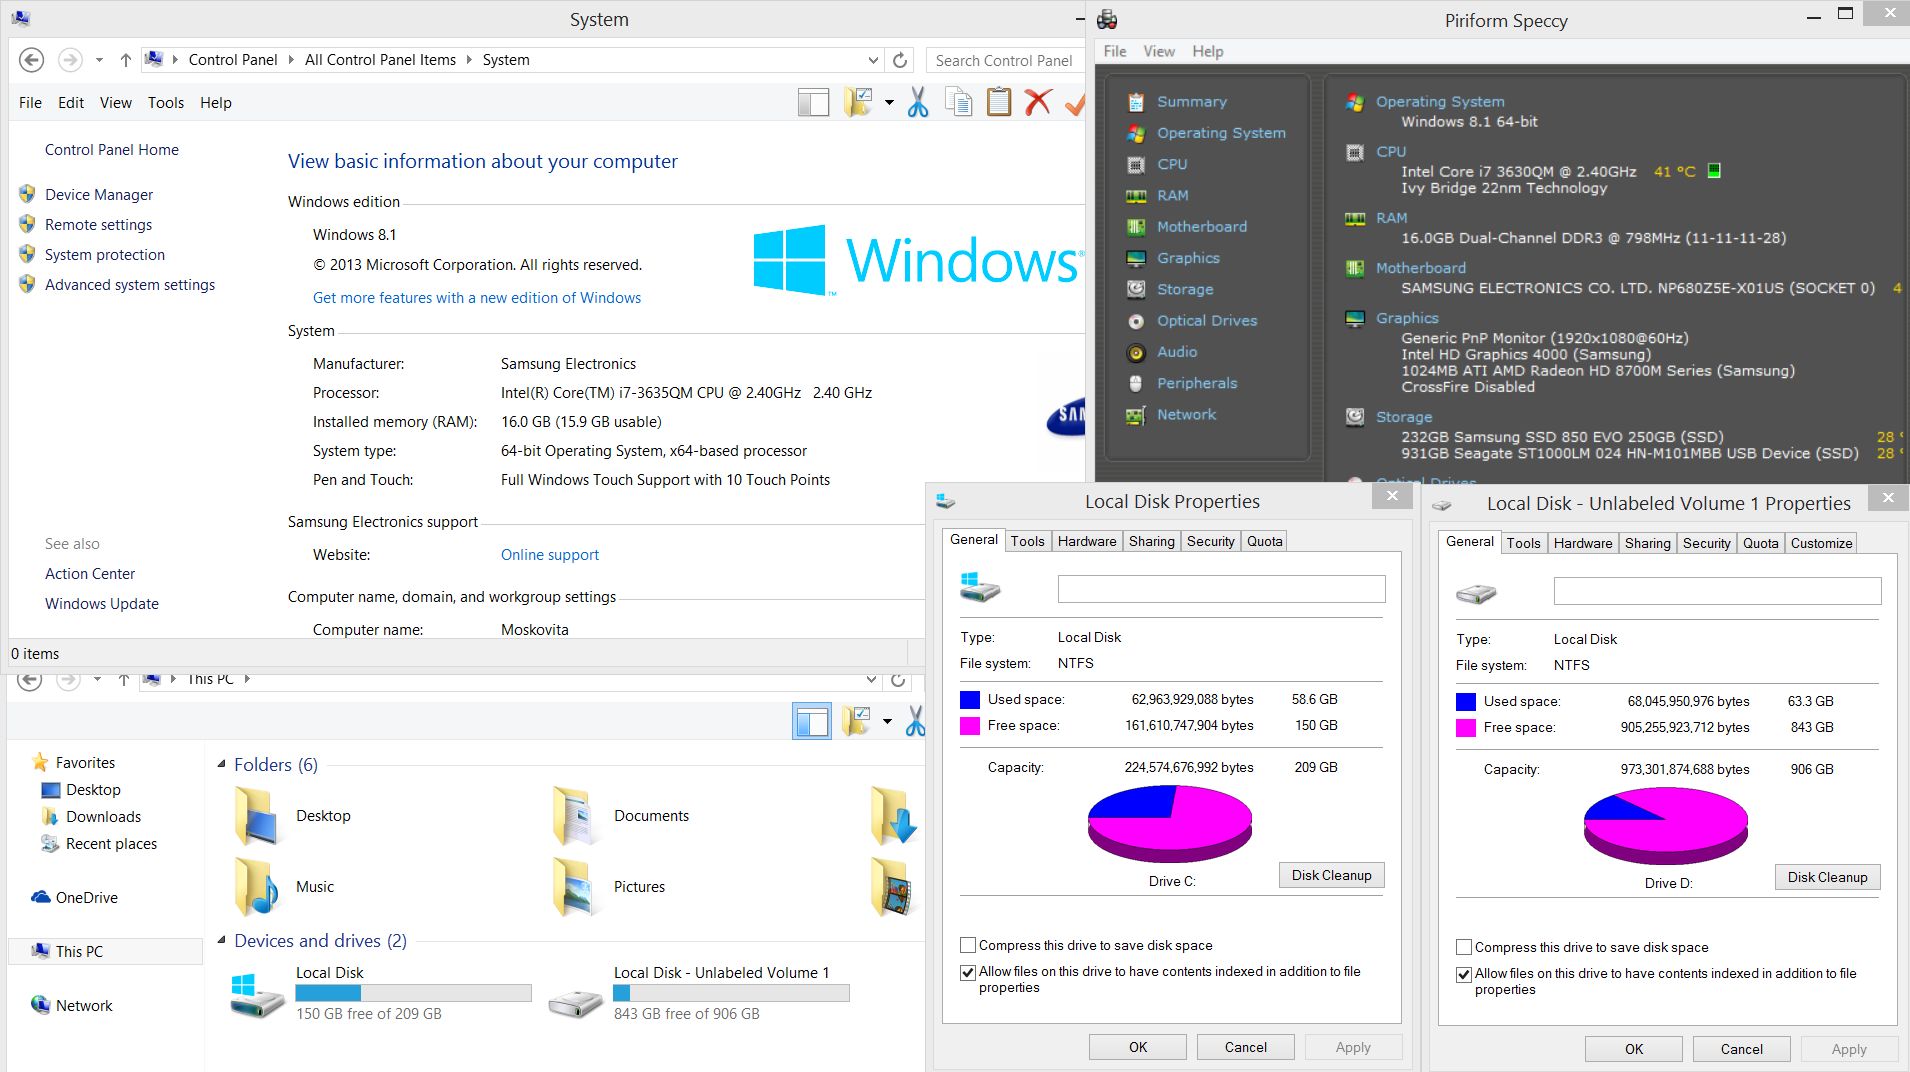Click the Drive D label text field
Image resolution: width=1910 pixels, height=1072 pixels.
pos(1717,591)
